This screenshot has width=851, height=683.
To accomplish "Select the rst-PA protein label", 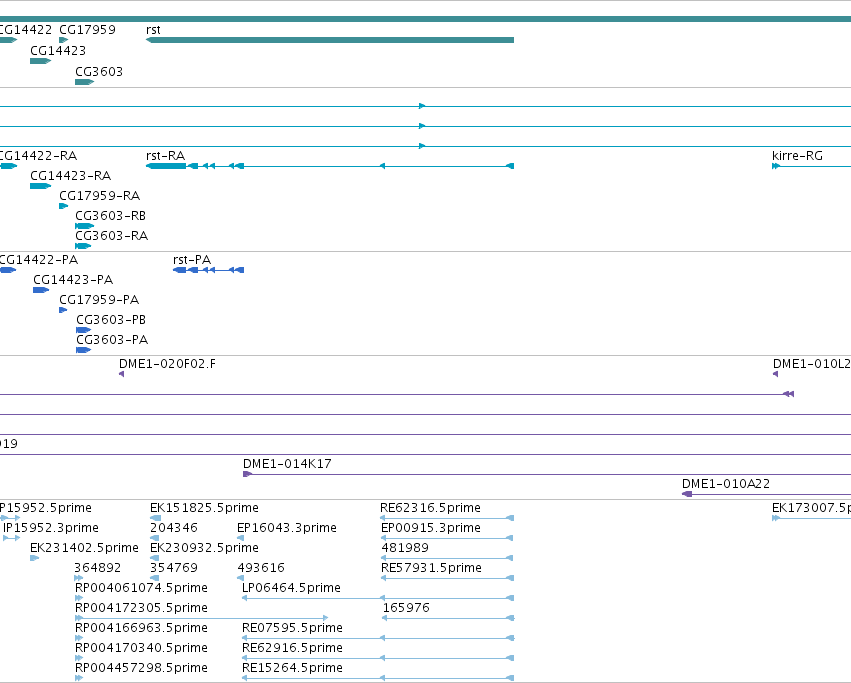I will click(192, 260).
